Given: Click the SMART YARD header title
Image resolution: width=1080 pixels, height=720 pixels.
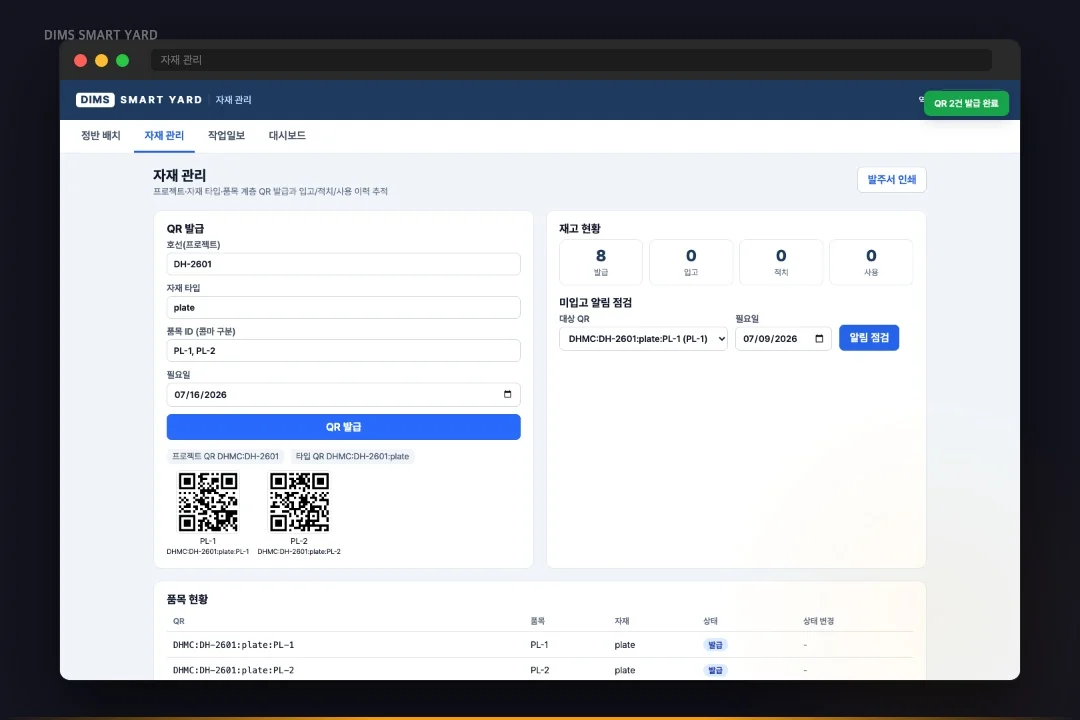Looking at the screenshot, I should click(161, 100).
